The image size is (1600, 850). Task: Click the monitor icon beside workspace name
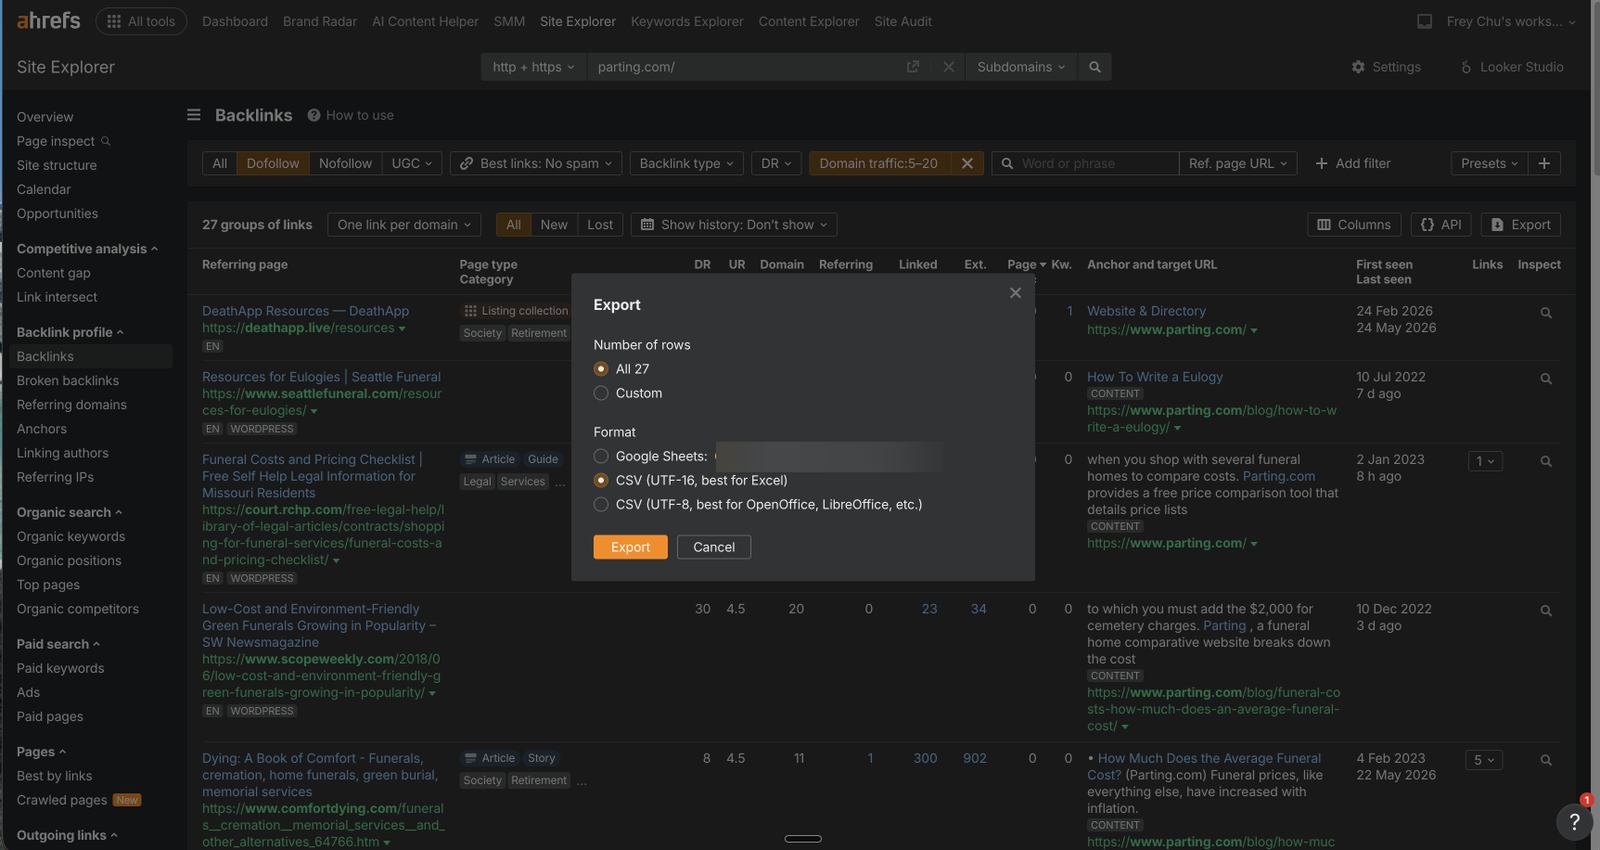tap(1424, 21)
